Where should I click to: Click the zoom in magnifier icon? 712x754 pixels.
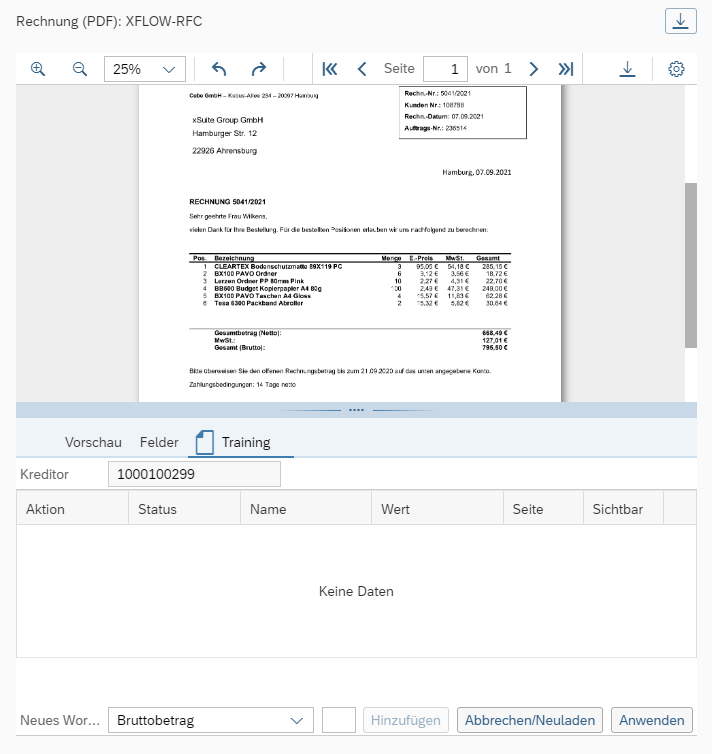38,69
